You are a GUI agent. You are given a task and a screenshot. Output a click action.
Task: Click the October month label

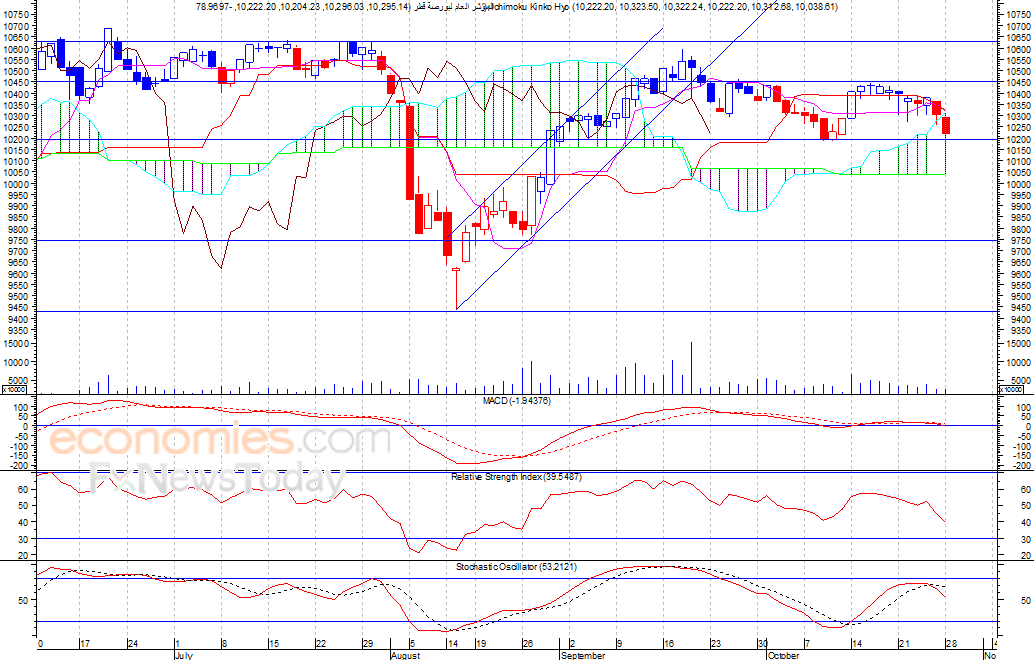783,655
